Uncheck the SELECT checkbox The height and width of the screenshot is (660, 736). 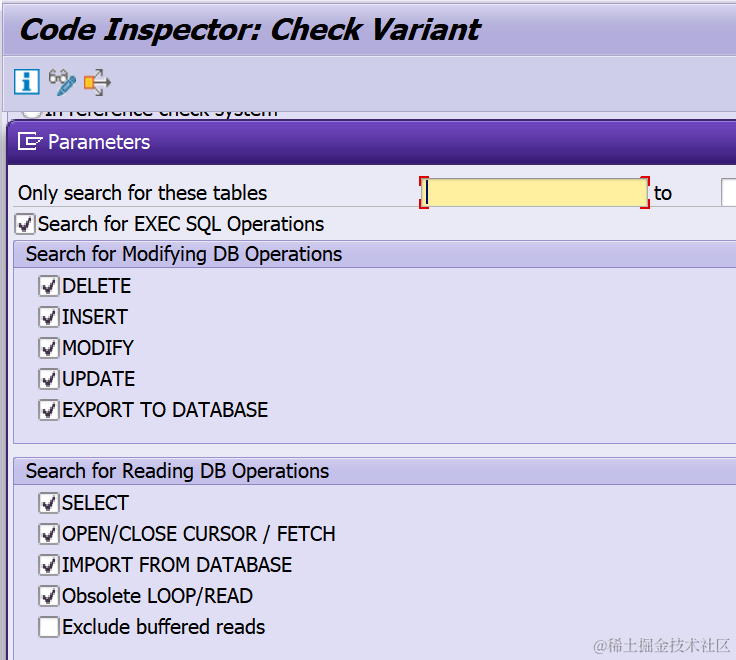(49, 503)
